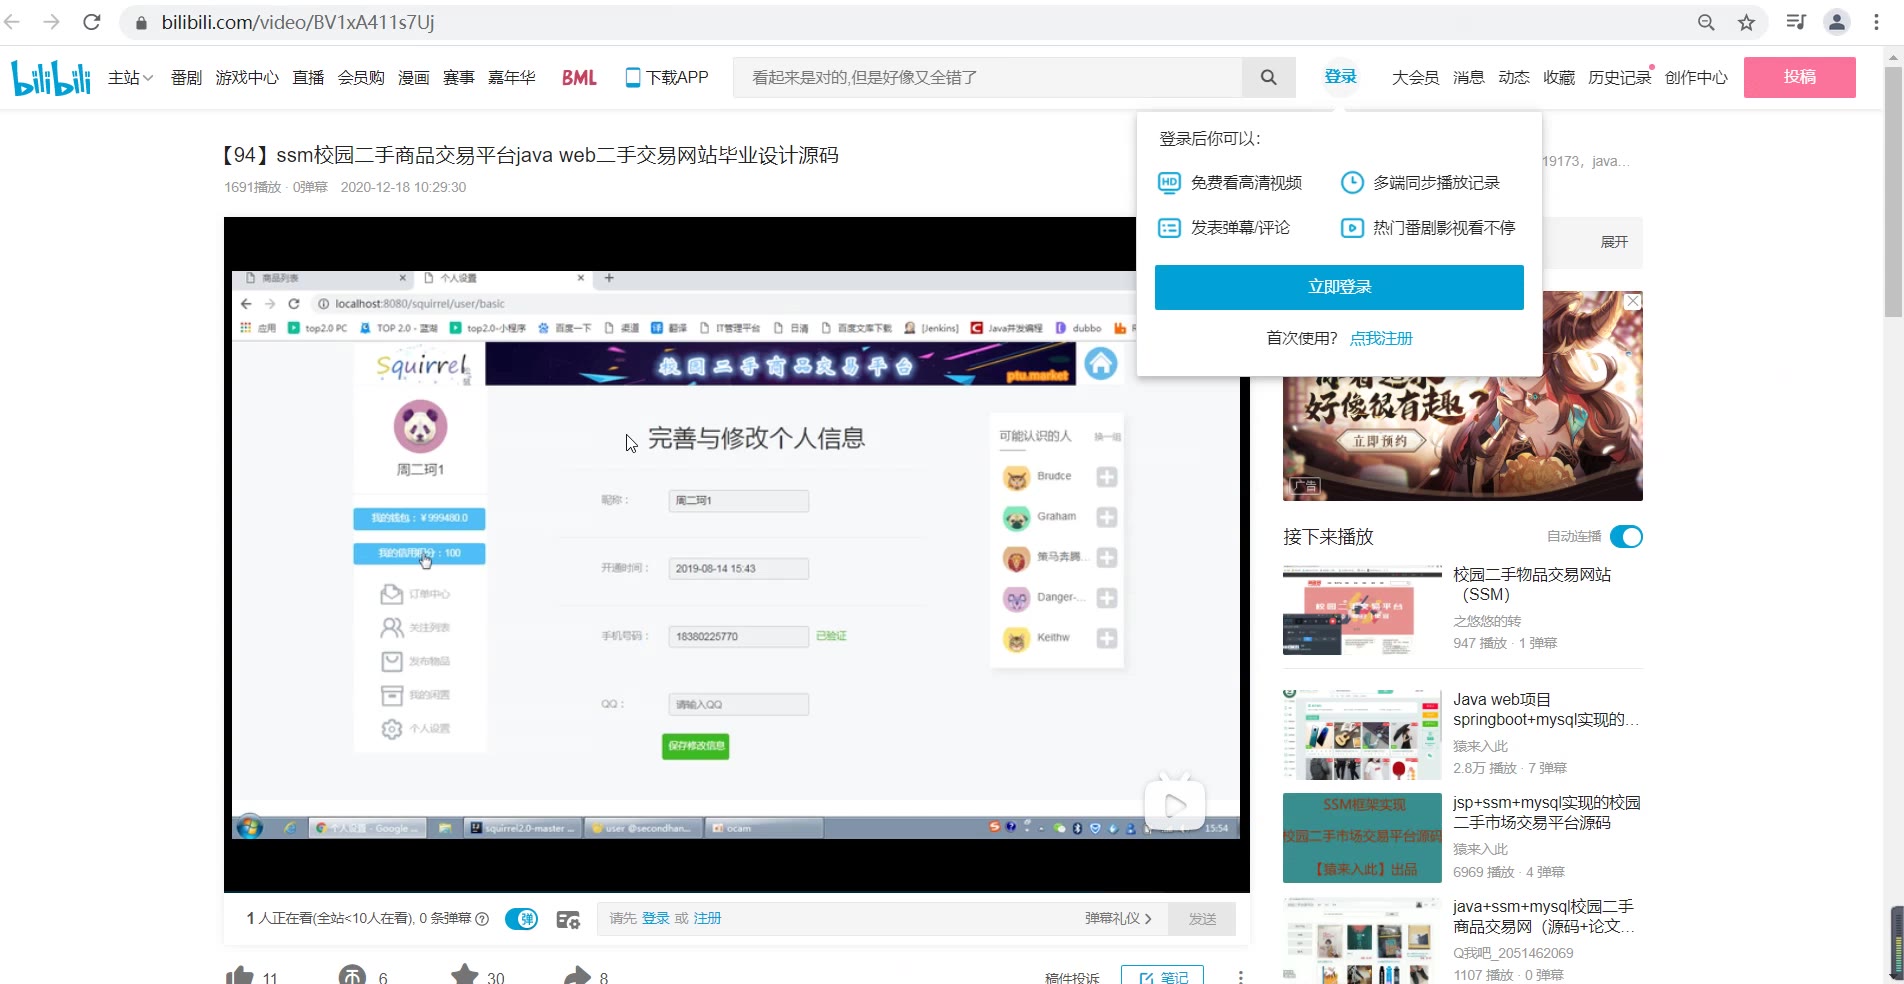Open 历史记录 in top navigation
This screenshot has height=984, width=1904.
1619,77
